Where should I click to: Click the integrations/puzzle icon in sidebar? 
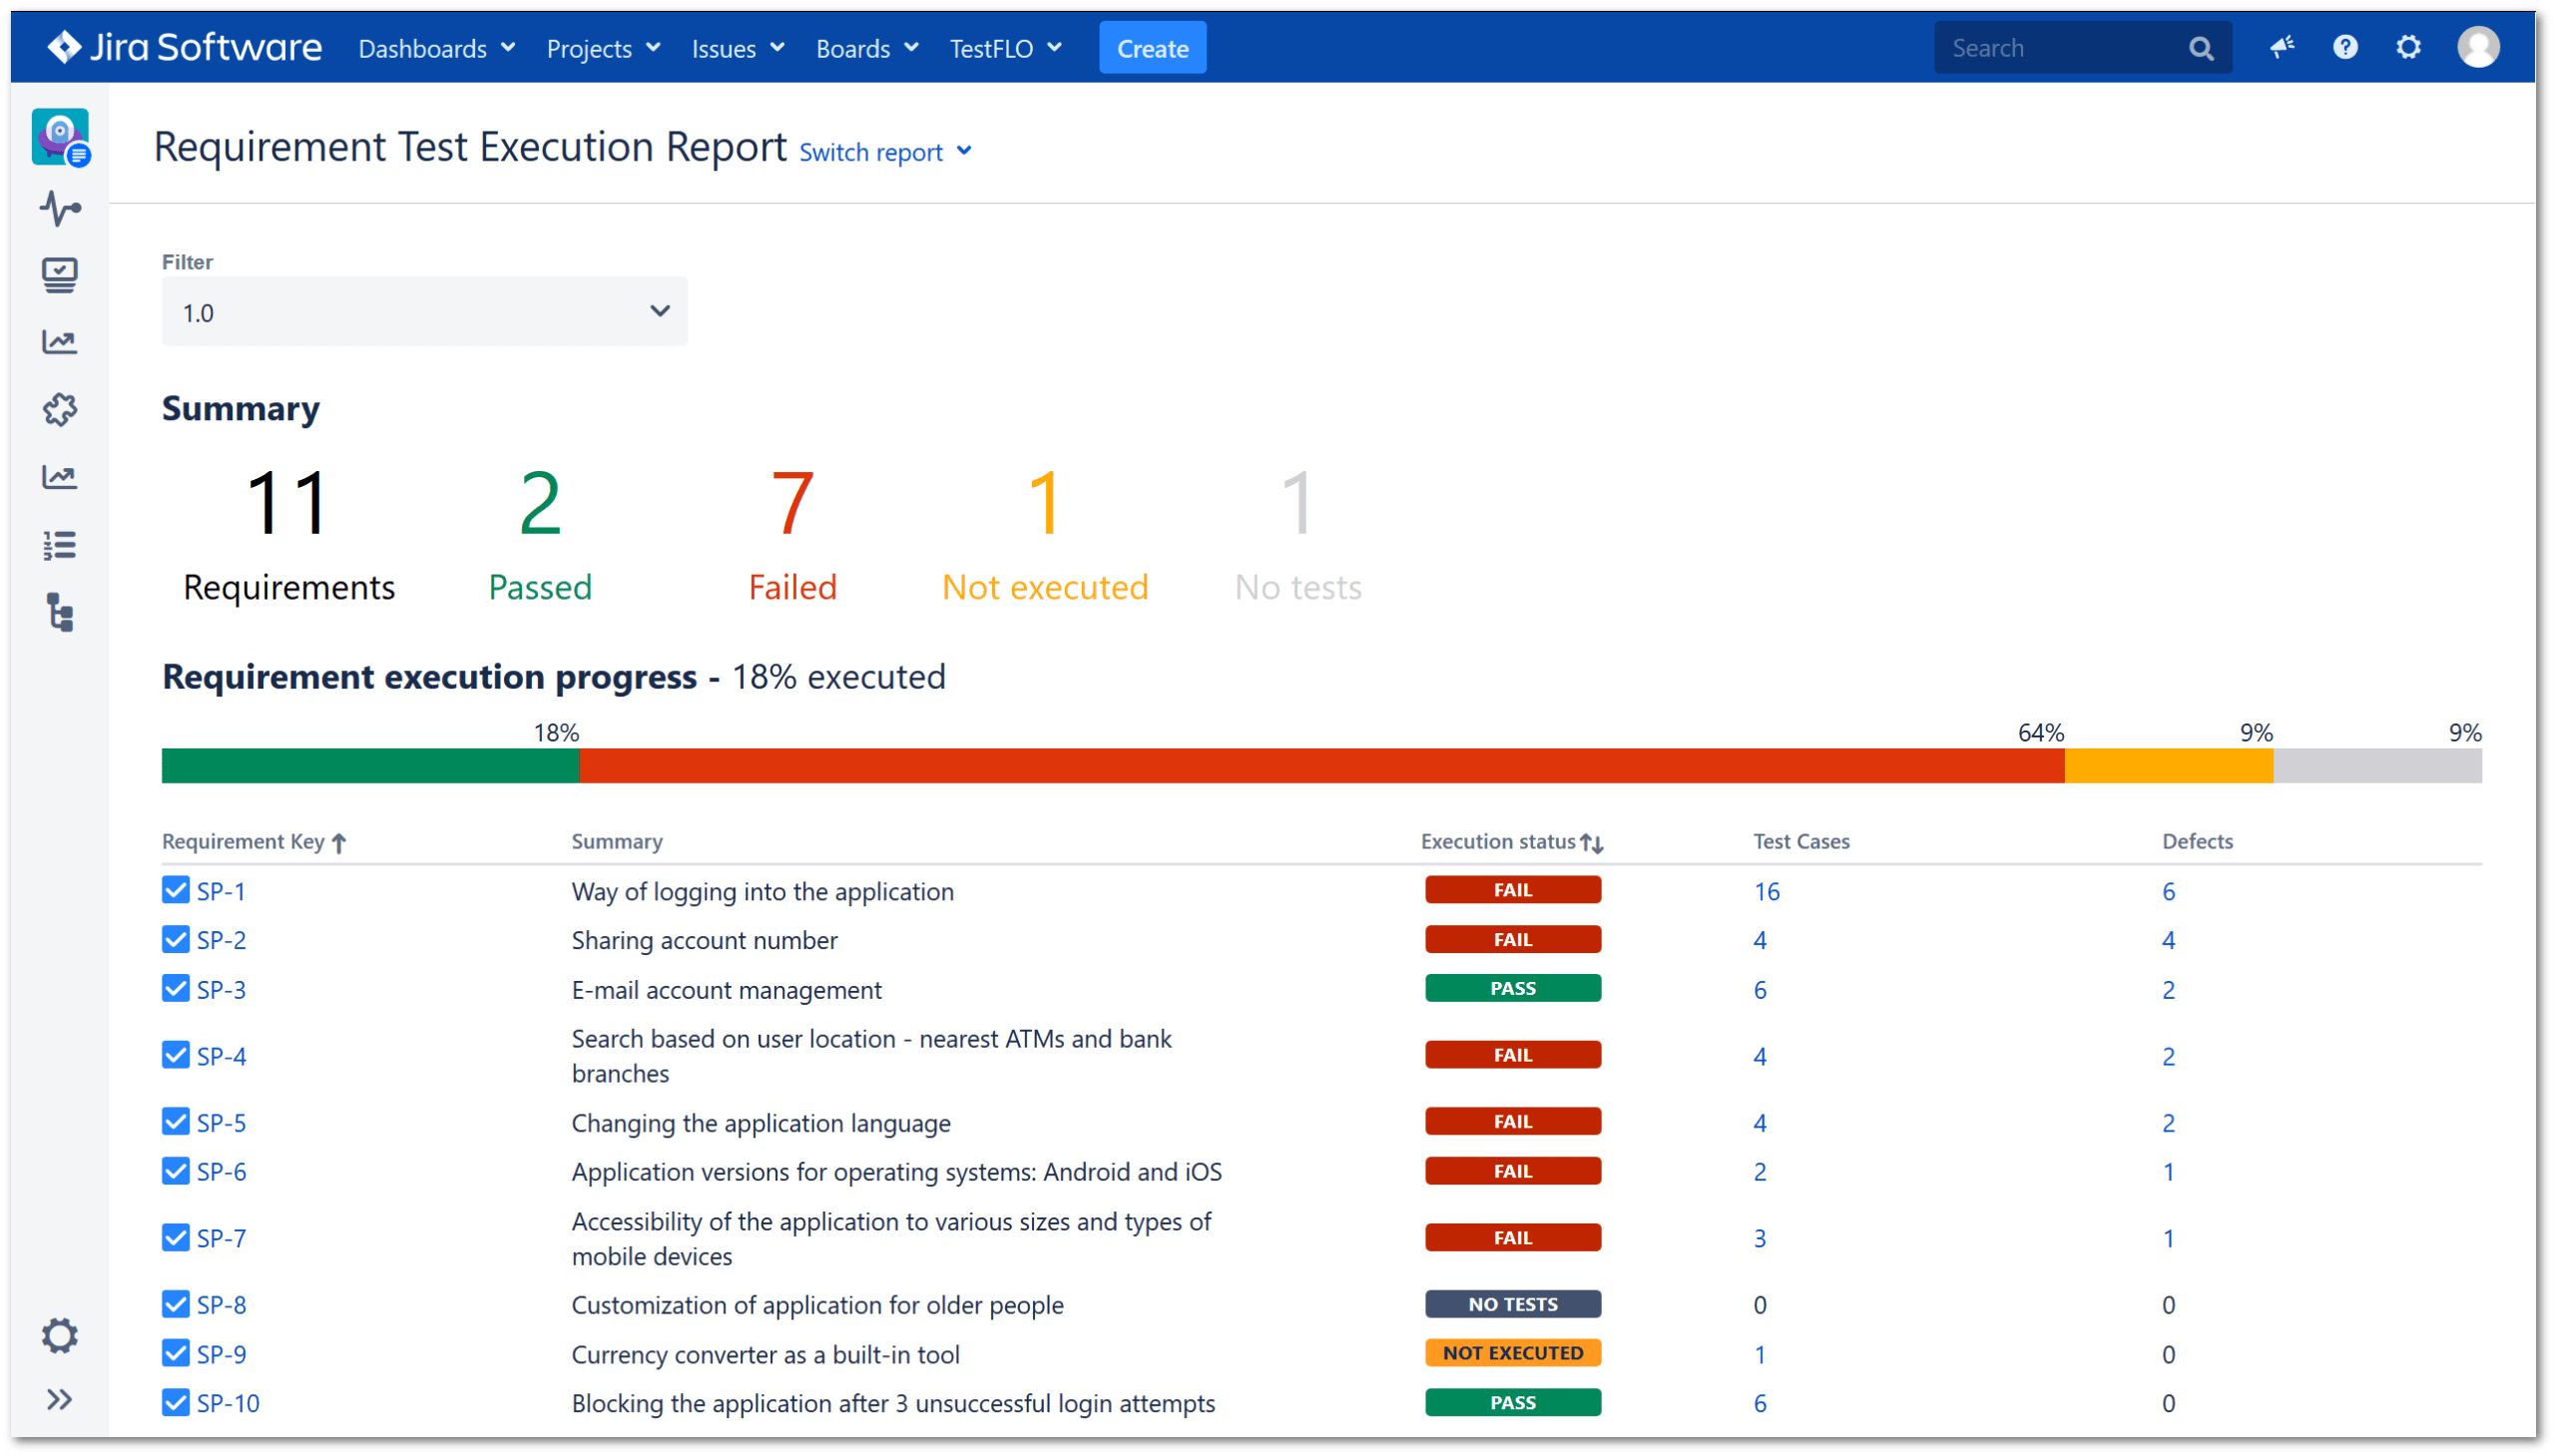click(60, 407)
